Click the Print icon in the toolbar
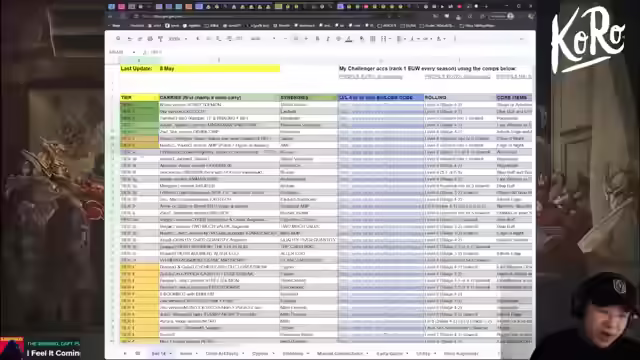 [x=150, y=39]
